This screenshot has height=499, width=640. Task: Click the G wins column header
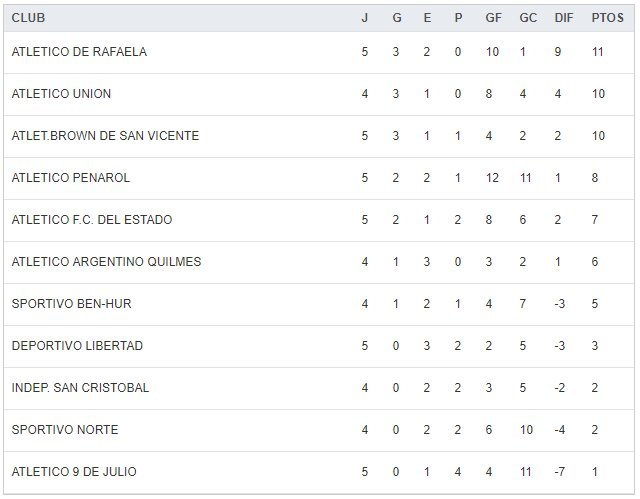tap(396, 18)
